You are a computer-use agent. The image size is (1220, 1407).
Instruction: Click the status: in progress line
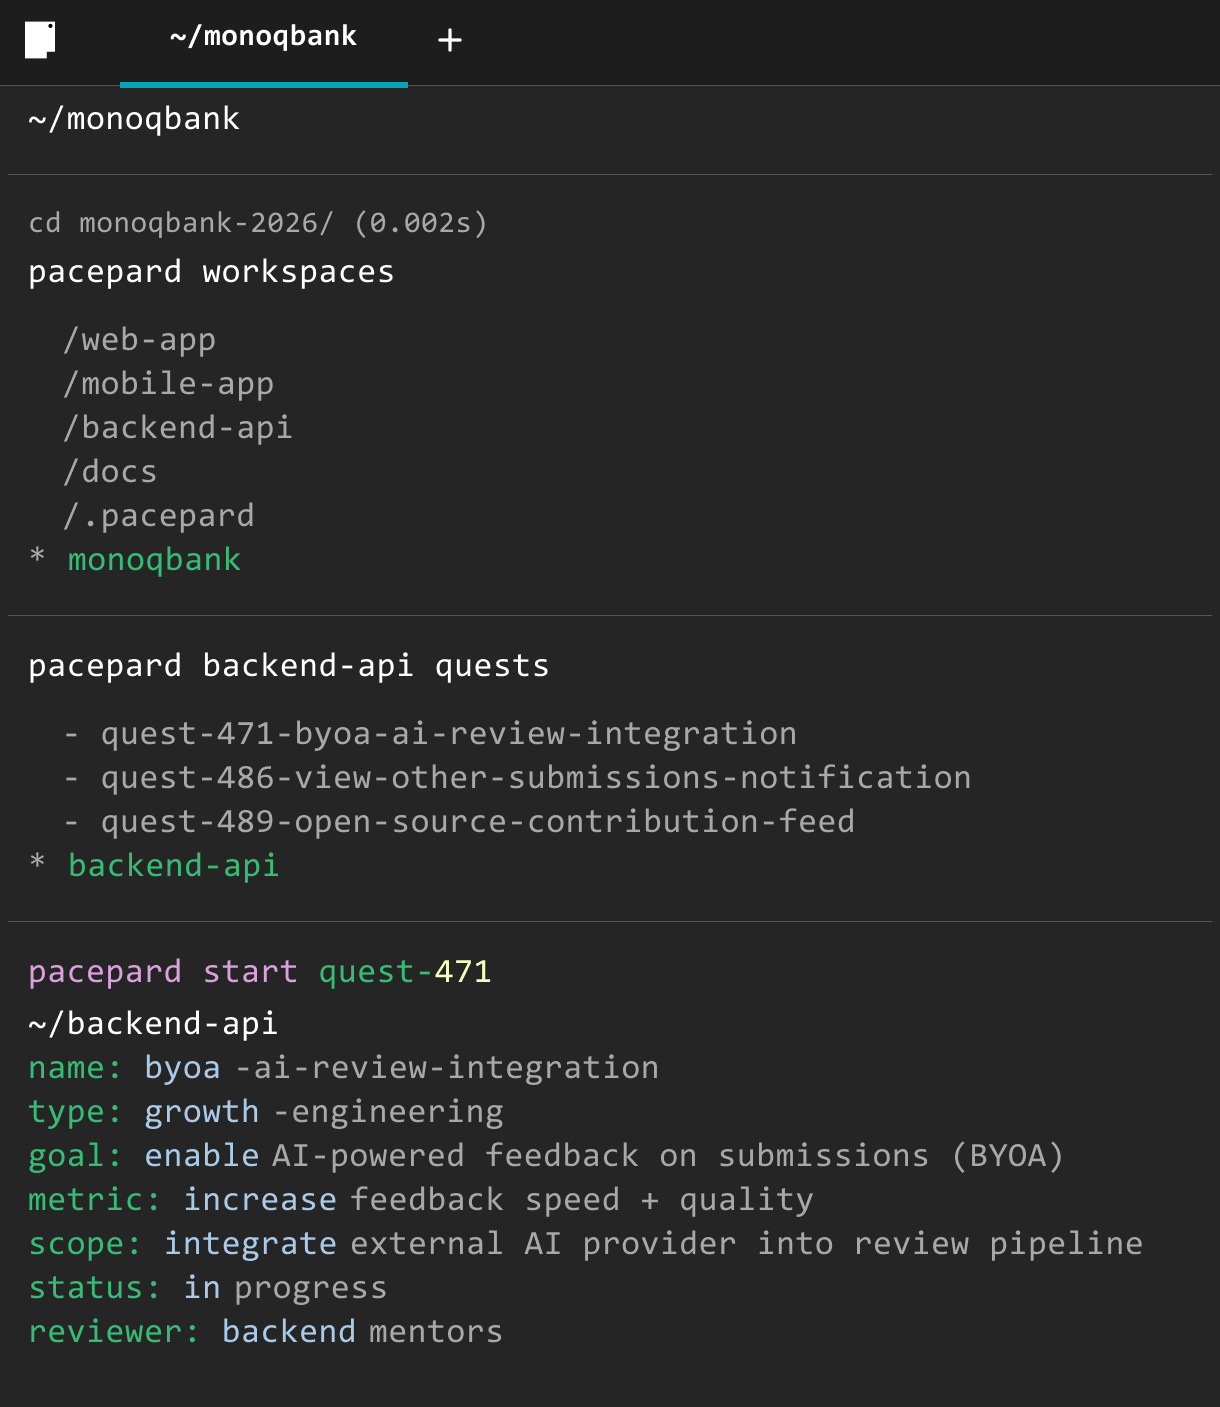click(x=207, y=1288)
